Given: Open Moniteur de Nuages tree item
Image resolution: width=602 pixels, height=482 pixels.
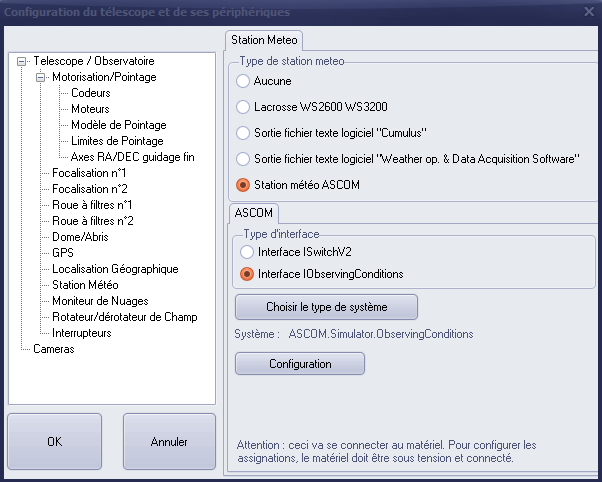Looking at the screenshot, I should point(100,301).
